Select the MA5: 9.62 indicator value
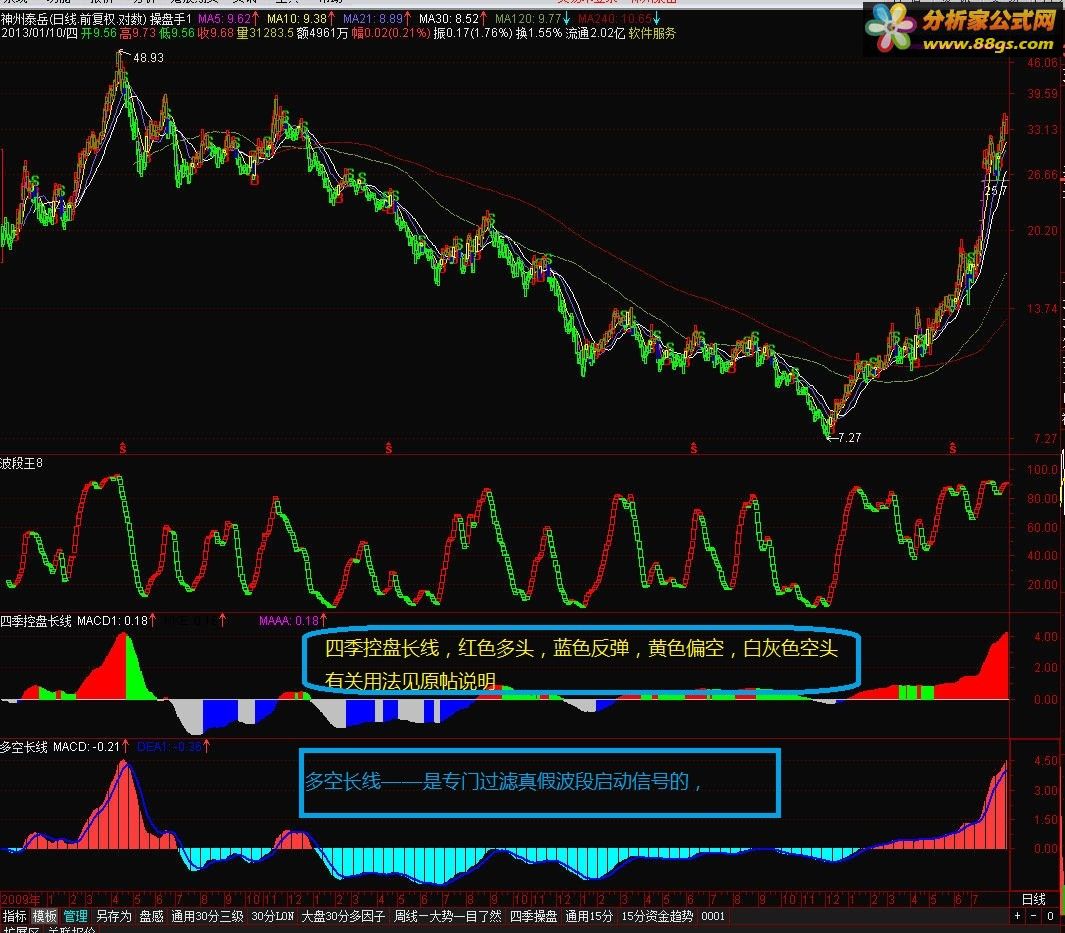 click(x=225, y=18)
